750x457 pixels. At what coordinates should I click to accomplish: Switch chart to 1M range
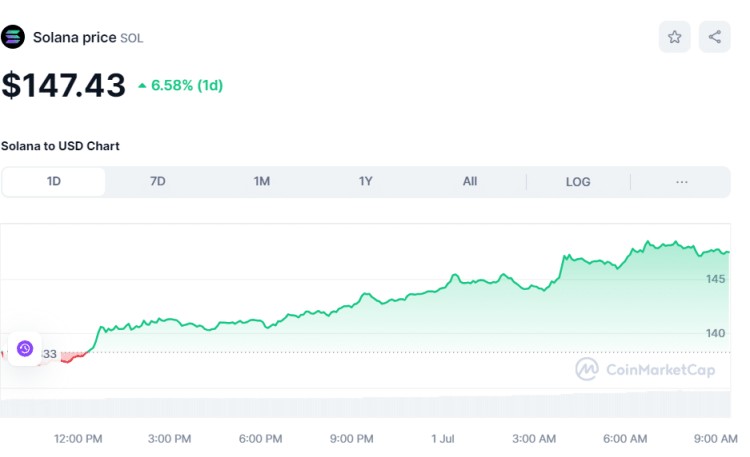click(x=262, y=181)
